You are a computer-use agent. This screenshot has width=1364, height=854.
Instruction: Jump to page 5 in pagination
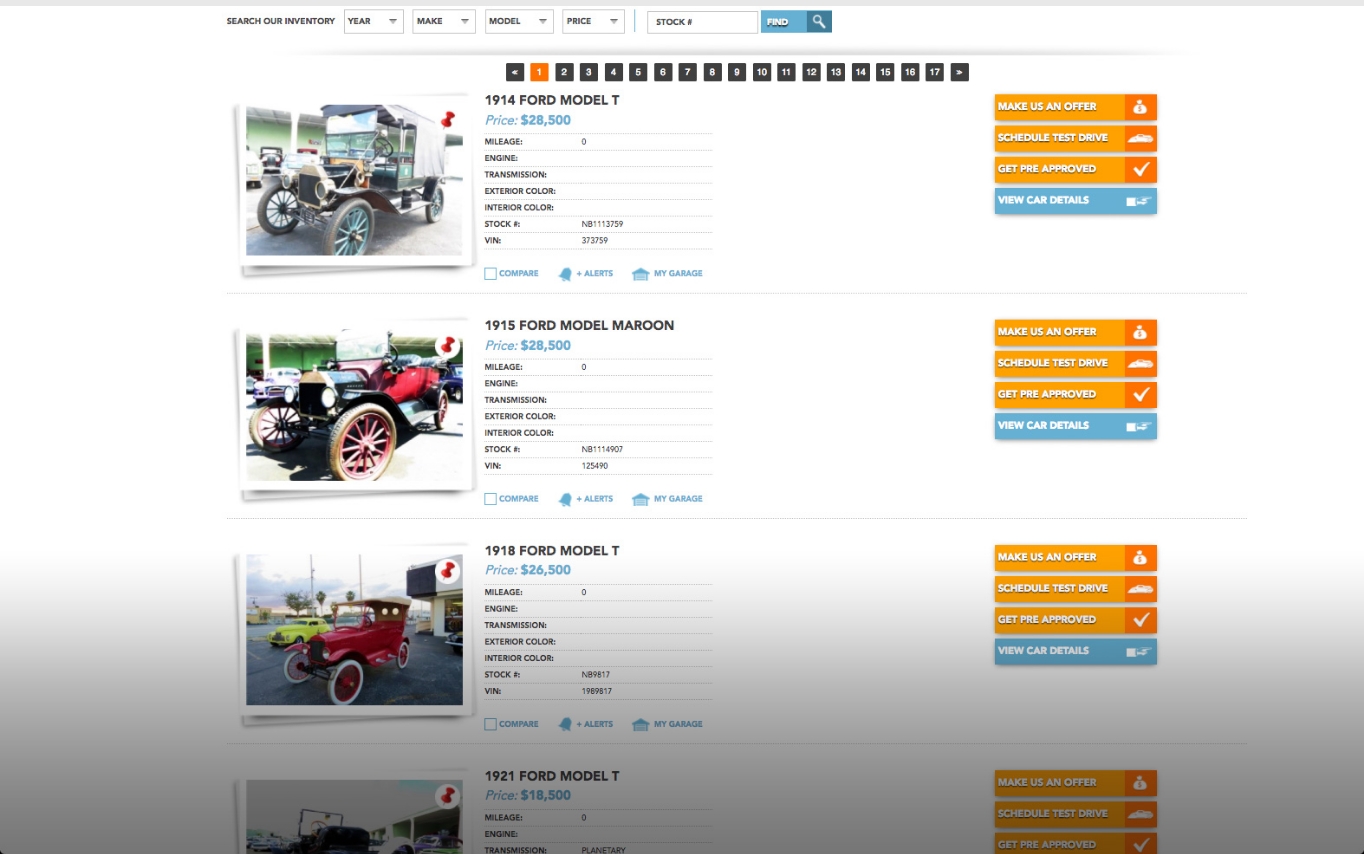638,72
